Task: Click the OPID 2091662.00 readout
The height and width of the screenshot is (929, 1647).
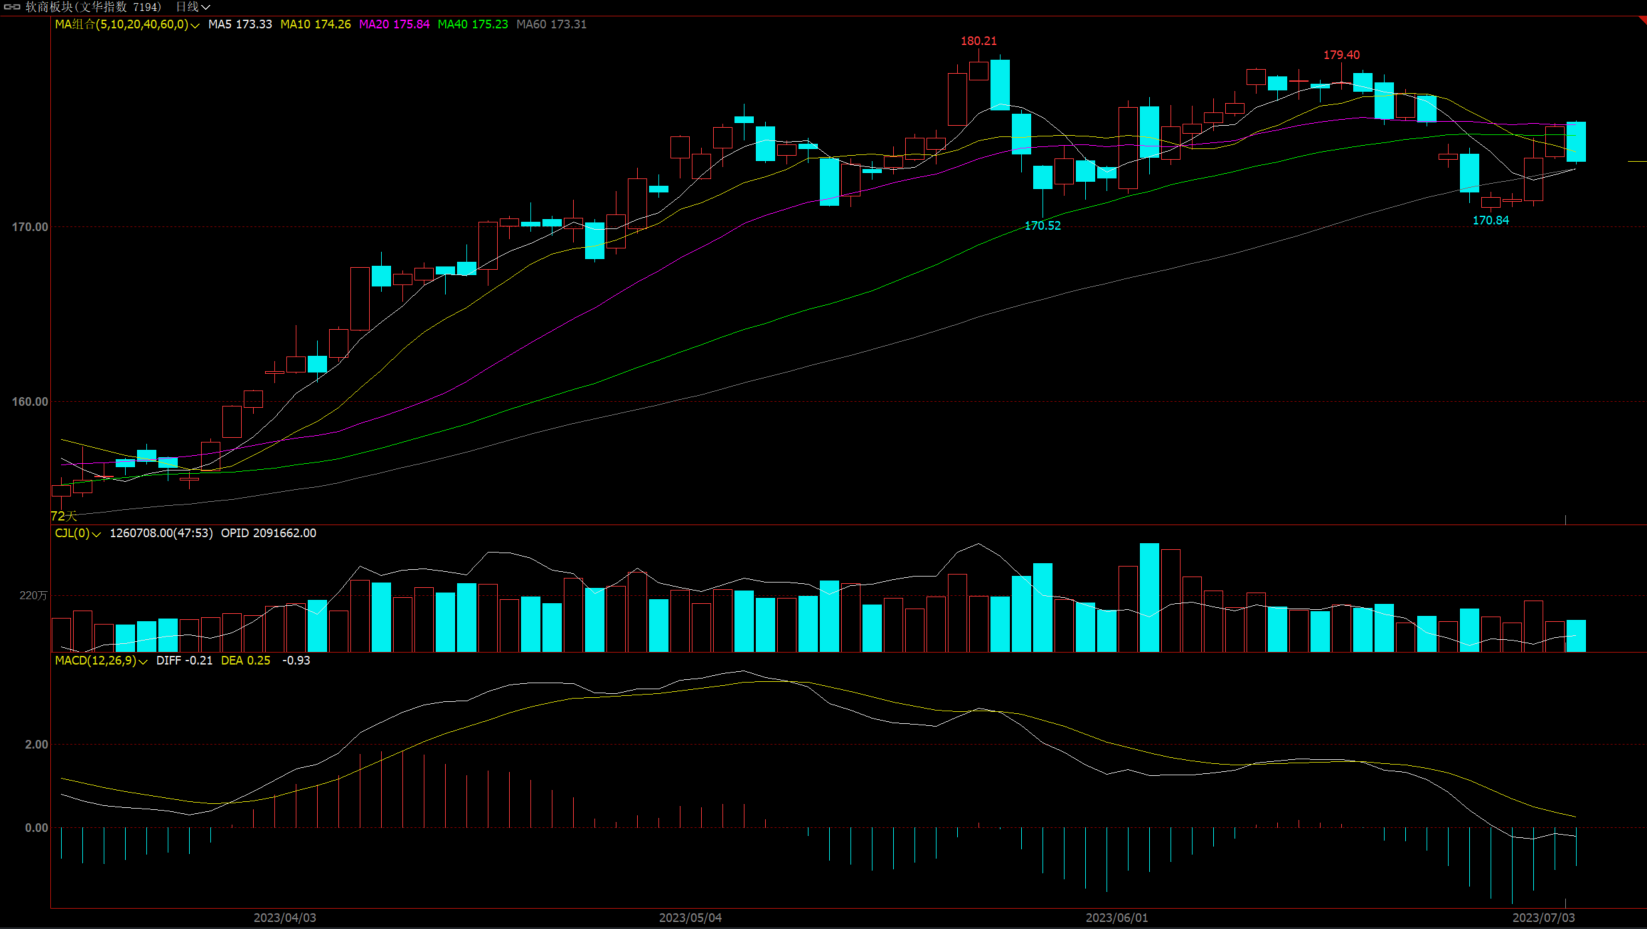Action: pos(269,533)
